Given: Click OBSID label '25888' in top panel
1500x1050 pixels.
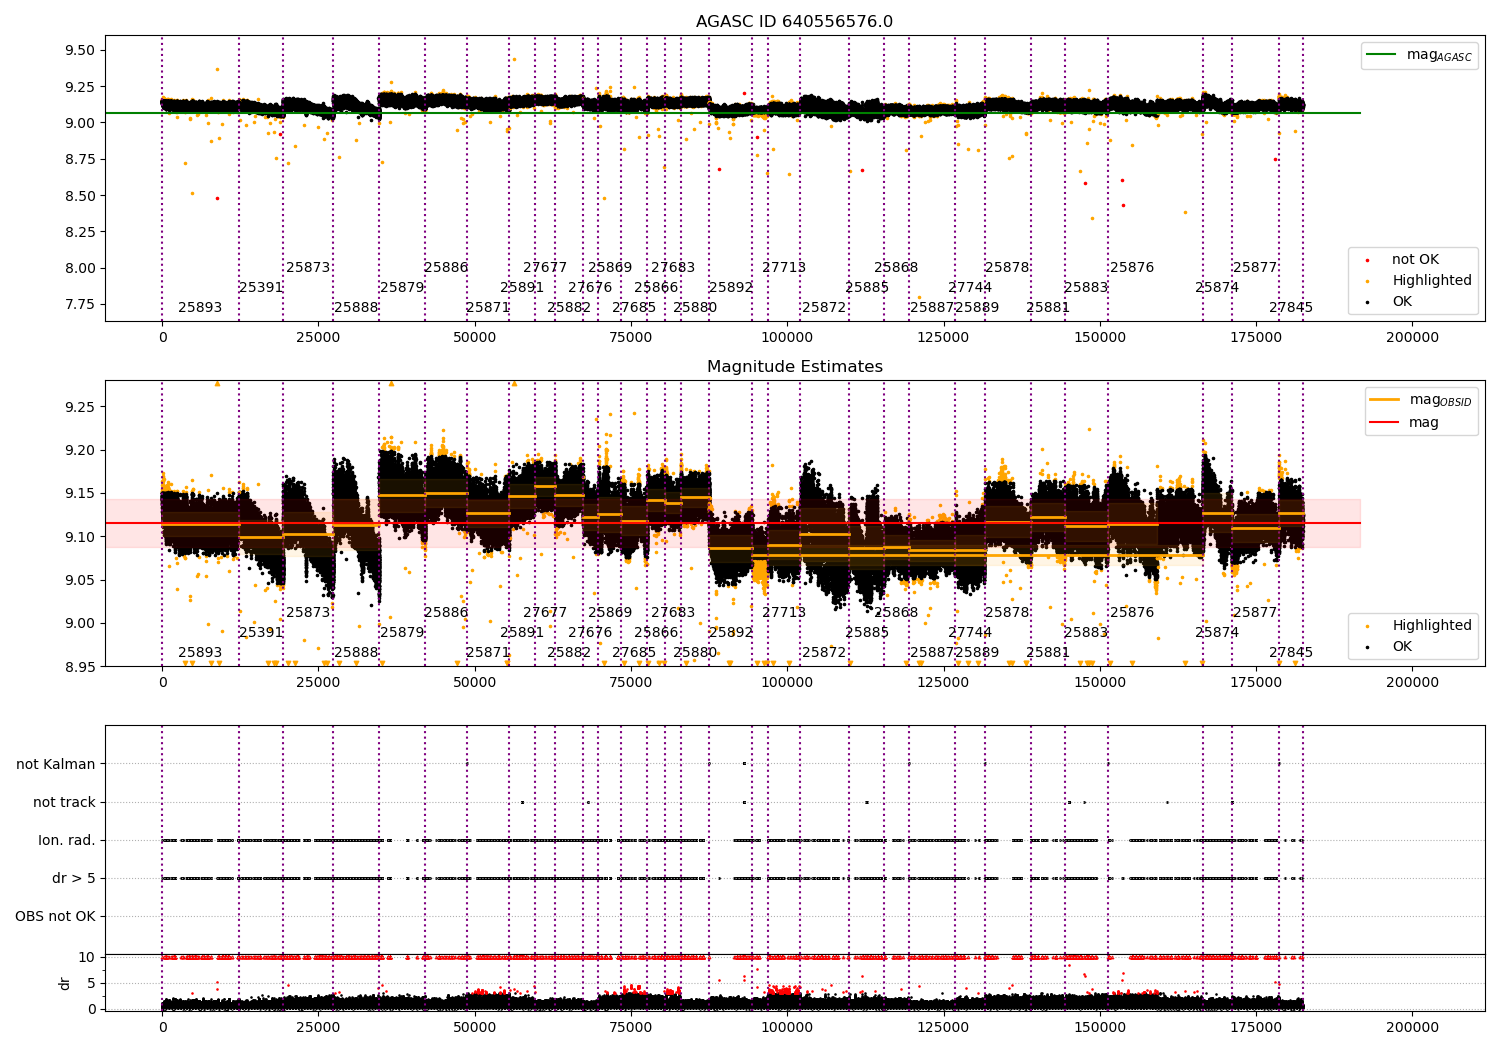Looking at the screenshot, I should pyautogui.click(x=356, y=308).
